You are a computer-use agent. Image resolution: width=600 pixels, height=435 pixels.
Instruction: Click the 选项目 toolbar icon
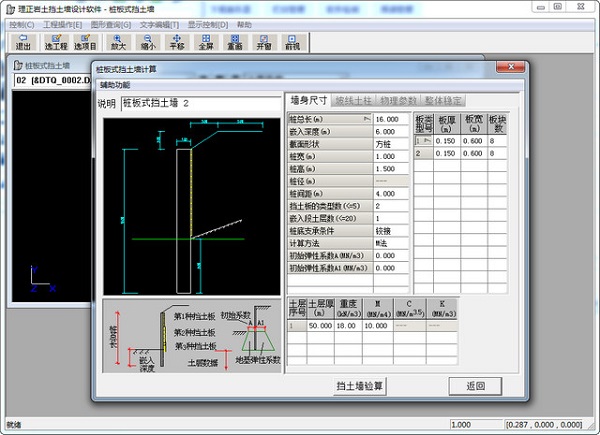click(87, 42)
